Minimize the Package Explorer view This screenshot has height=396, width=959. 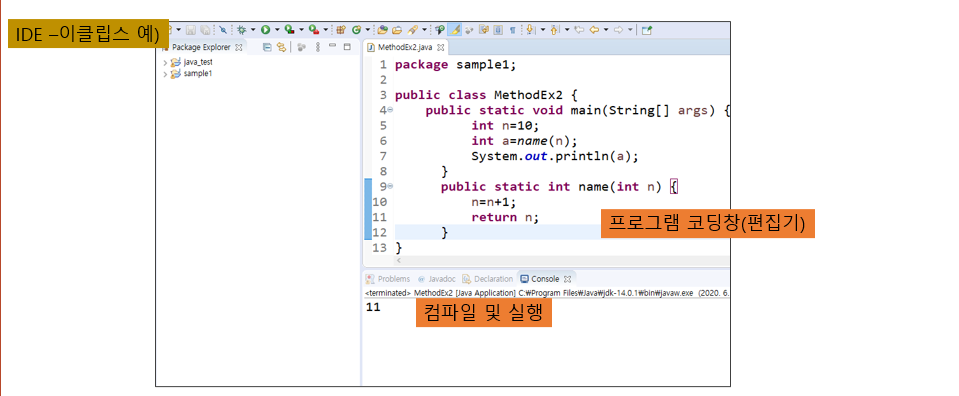click(332, 46)
